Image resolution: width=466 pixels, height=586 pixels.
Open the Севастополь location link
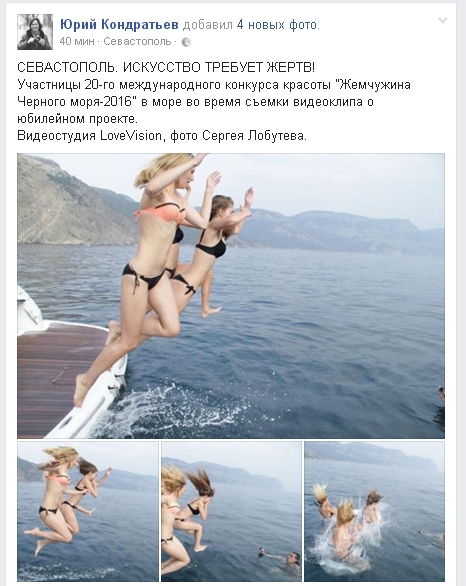[137, 41]
